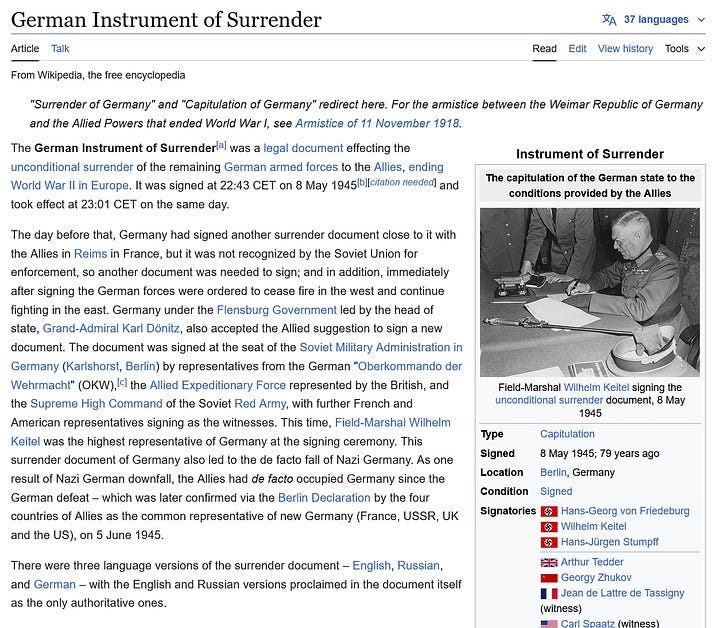Open the Flensburg Government link
This screenshot has width=720, height=628.
click(277, 310)
